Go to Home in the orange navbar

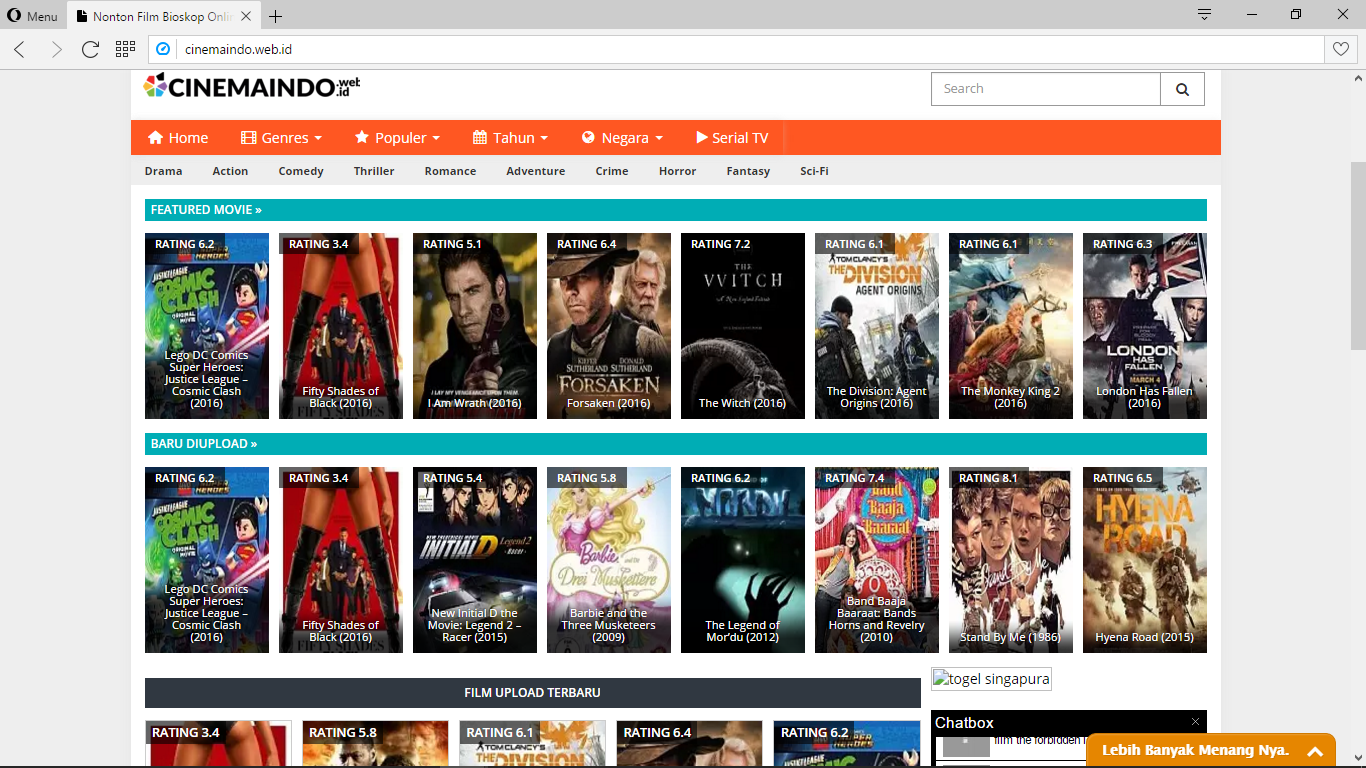point(178,138)
